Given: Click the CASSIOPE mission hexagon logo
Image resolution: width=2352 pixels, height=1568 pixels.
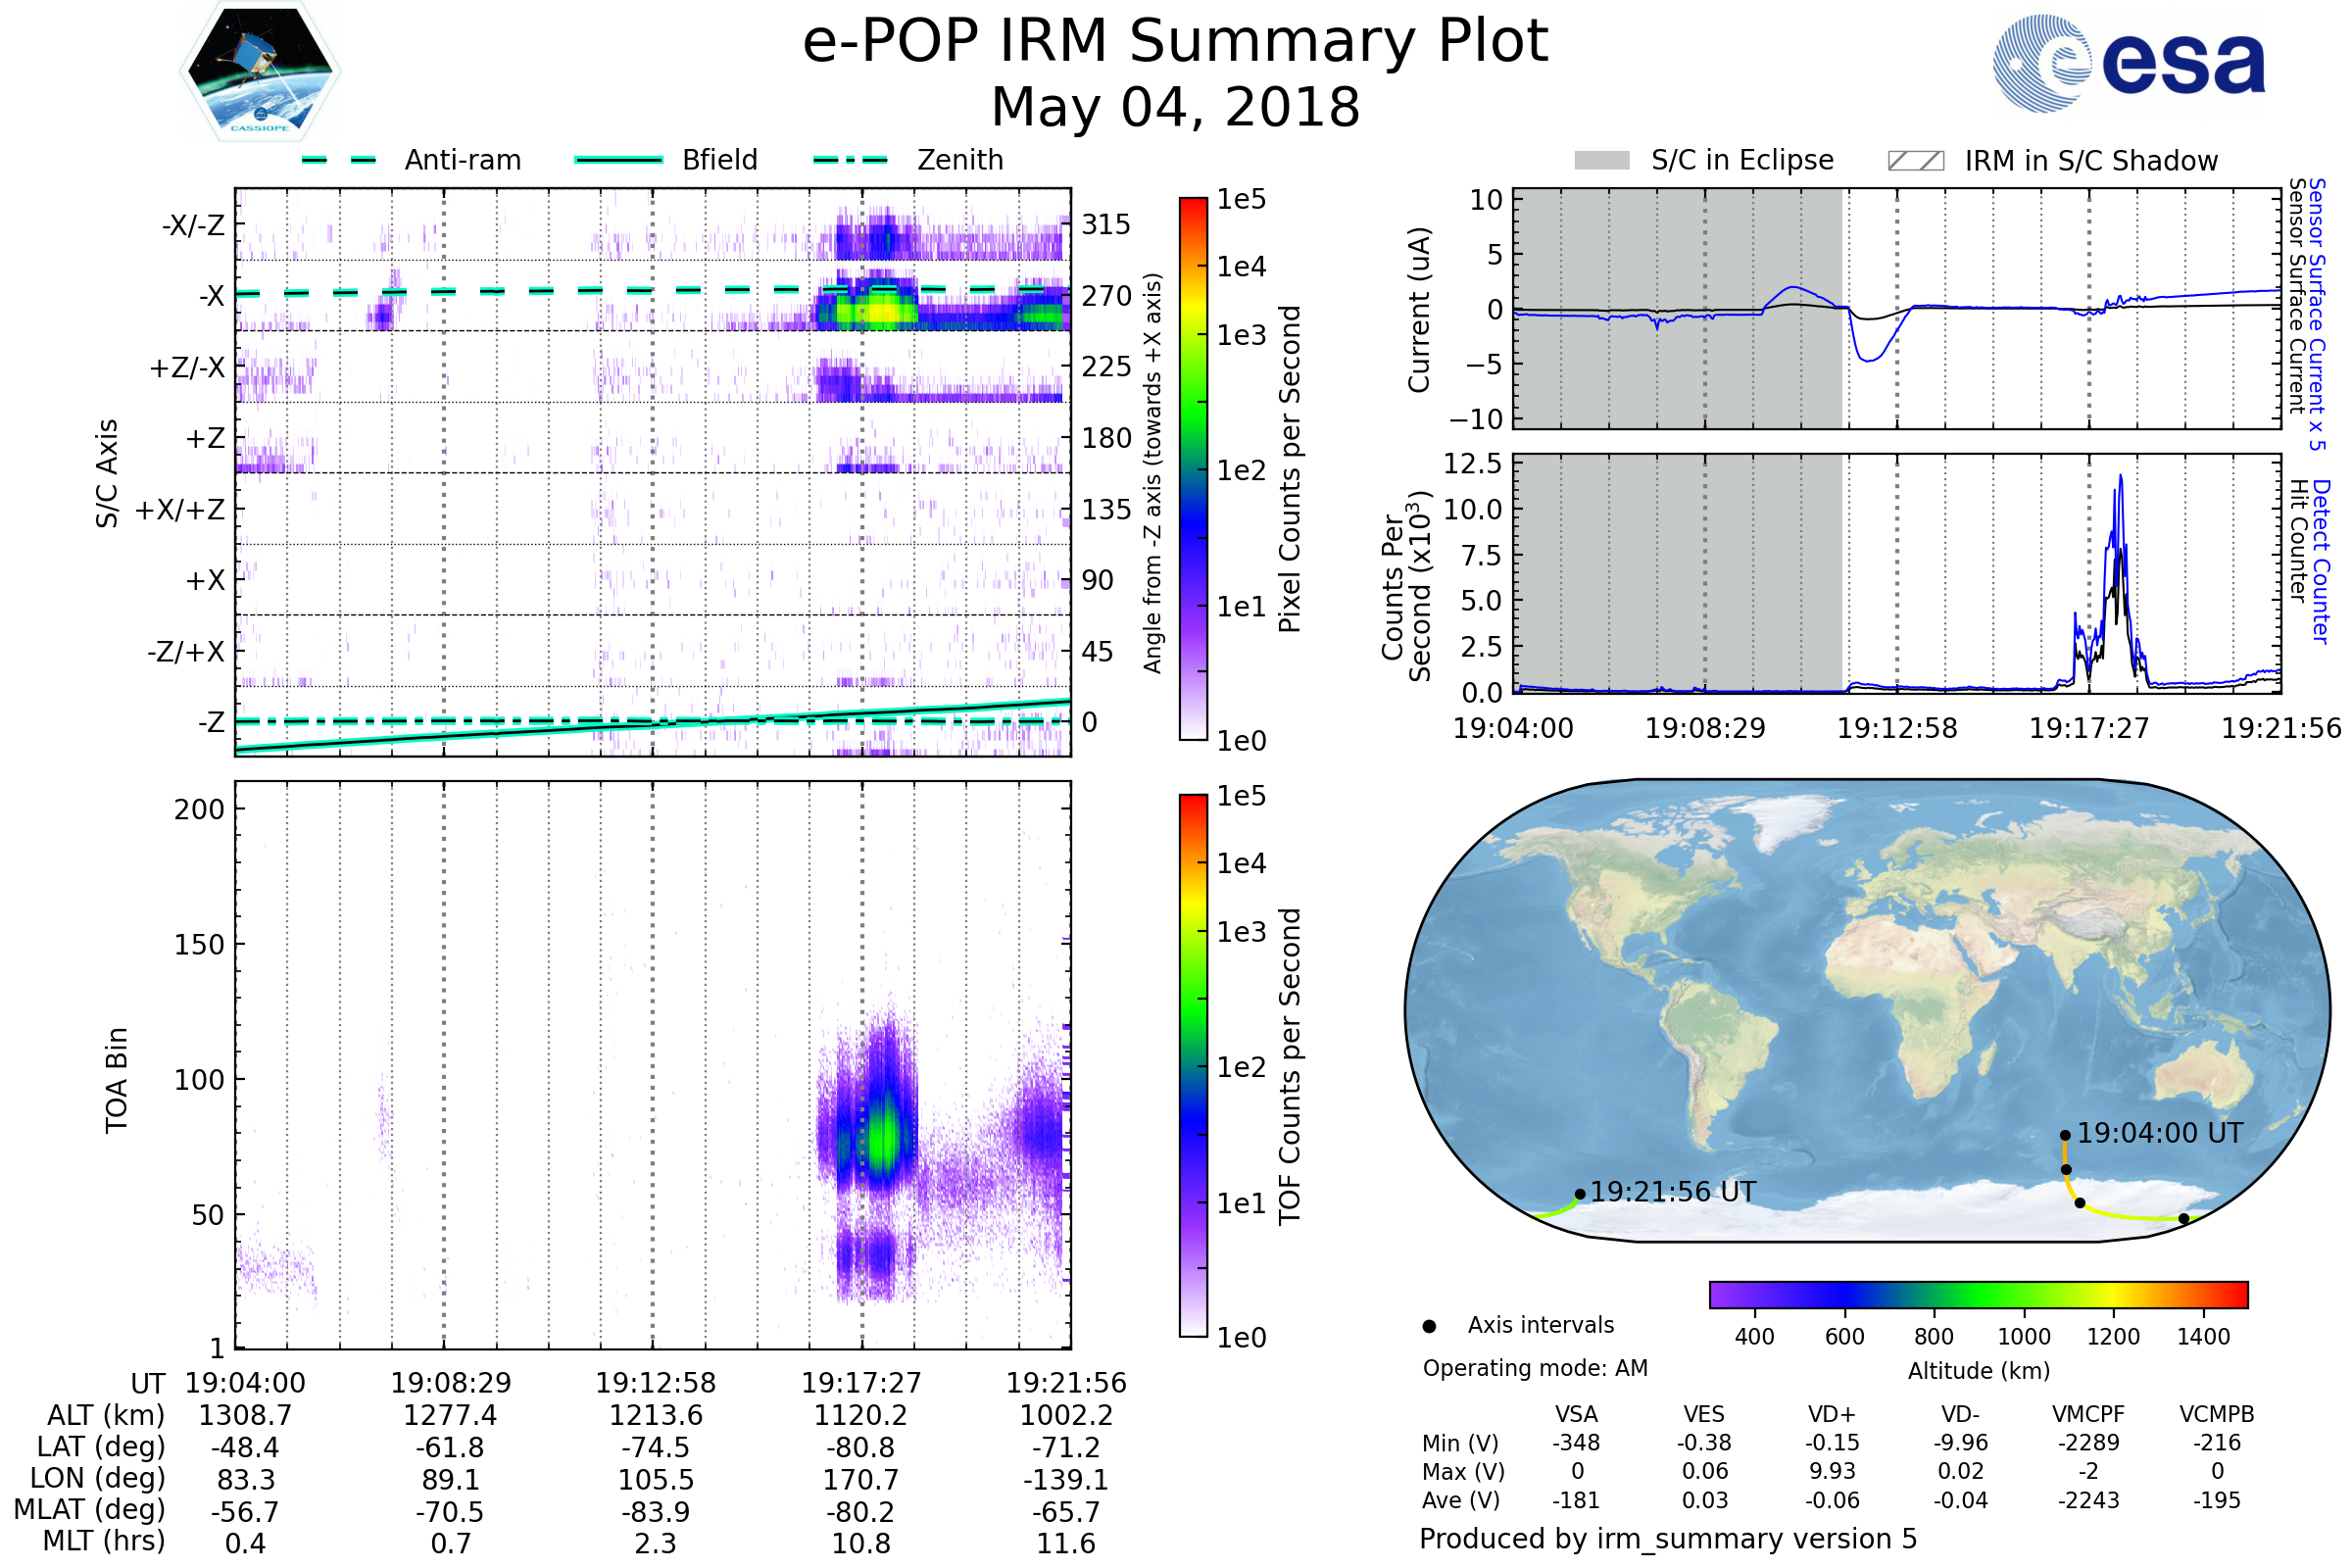Looking at the screenshot, I should [260, 72].
